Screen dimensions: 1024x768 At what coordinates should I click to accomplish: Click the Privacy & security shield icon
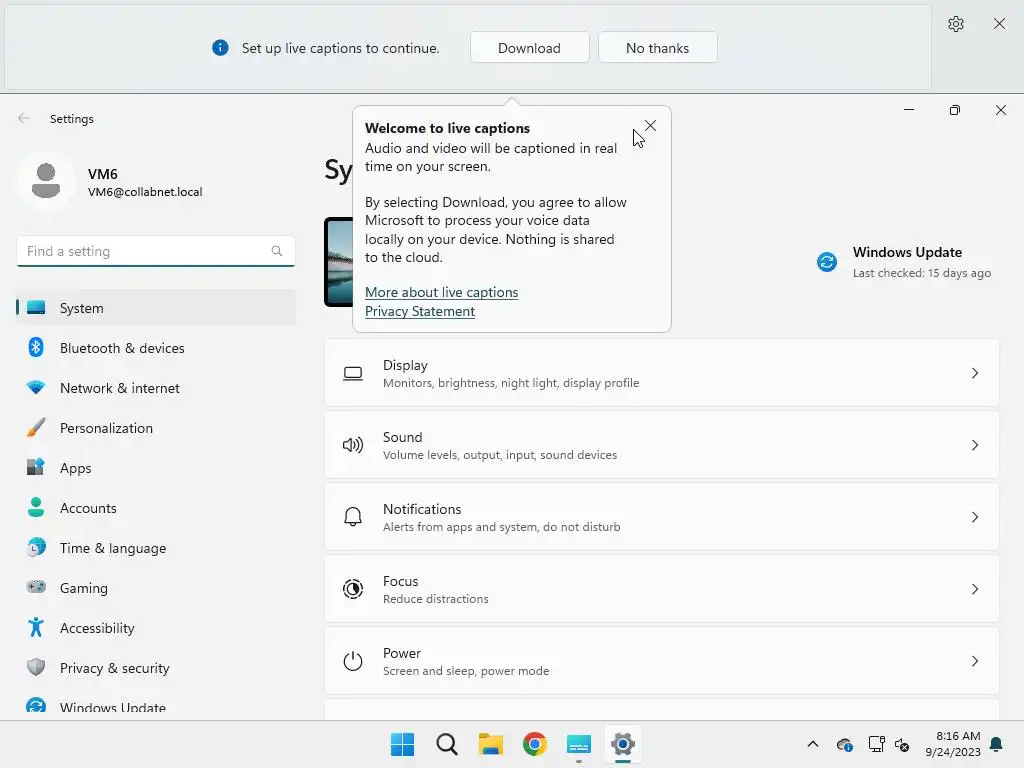[36, 667]
